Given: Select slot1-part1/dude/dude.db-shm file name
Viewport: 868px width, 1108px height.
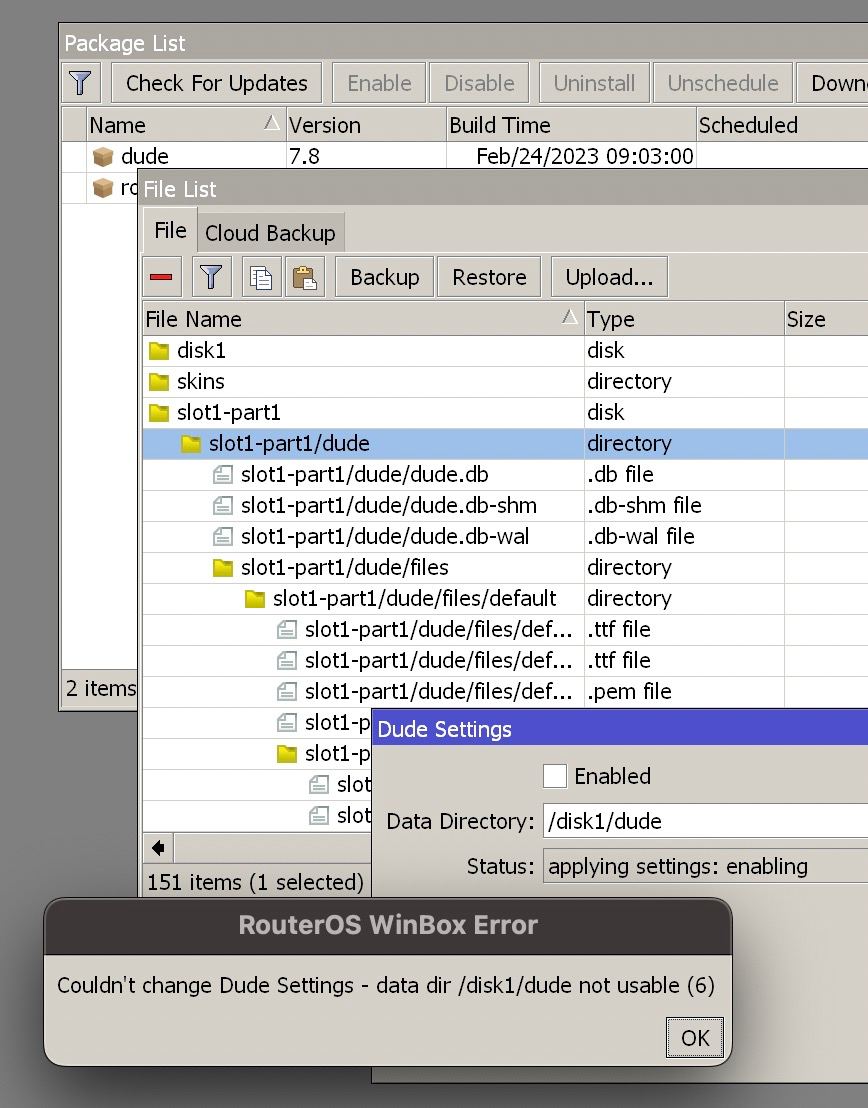Looking at the screenshot, I should click(389, 506).
